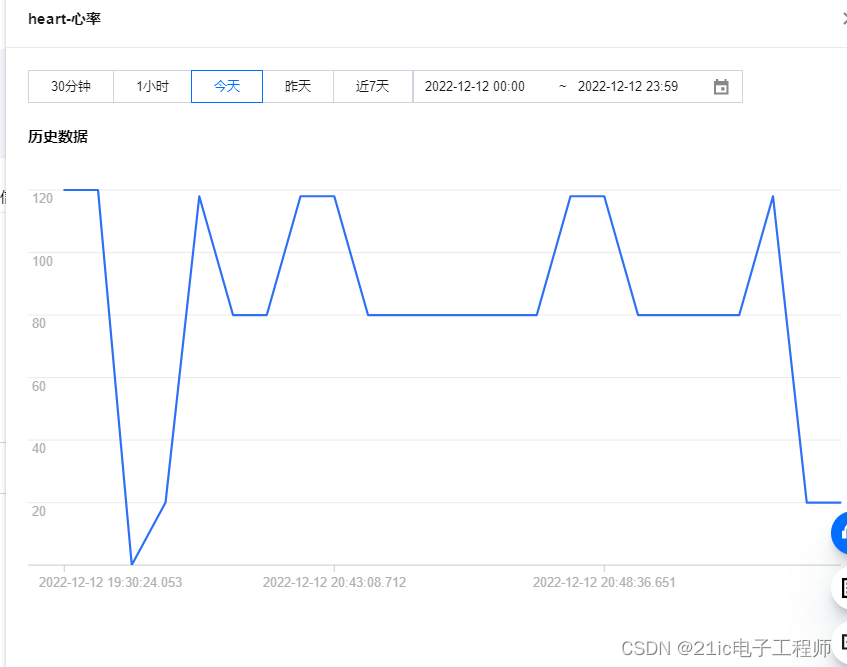Click x-axis label 2022-12-12 19:30:24.053
Screen dimensions: 847x667
pyautogui.click(x=110, y=582)
